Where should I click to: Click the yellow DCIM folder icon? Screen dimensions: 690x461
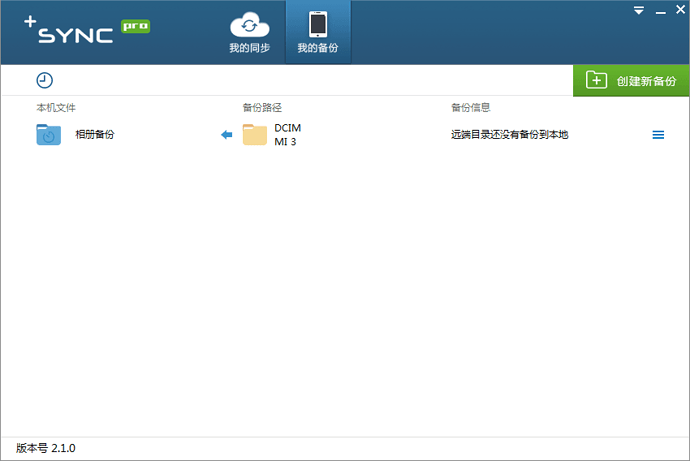255,135
